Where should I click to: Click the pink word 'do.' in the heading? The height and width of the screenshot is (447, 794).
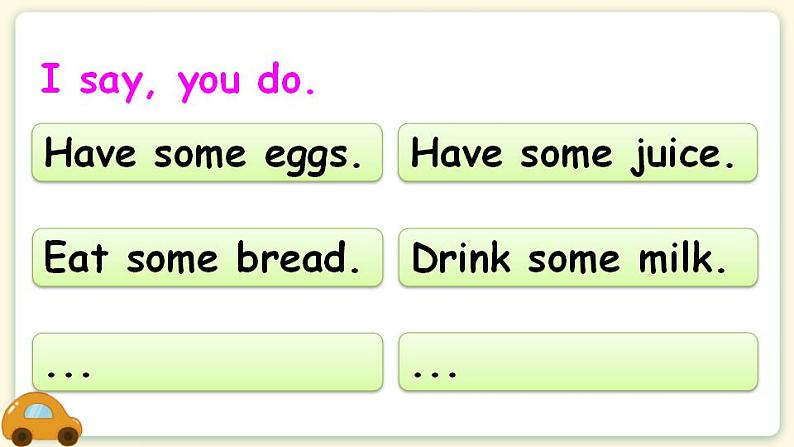click(286, 78)
